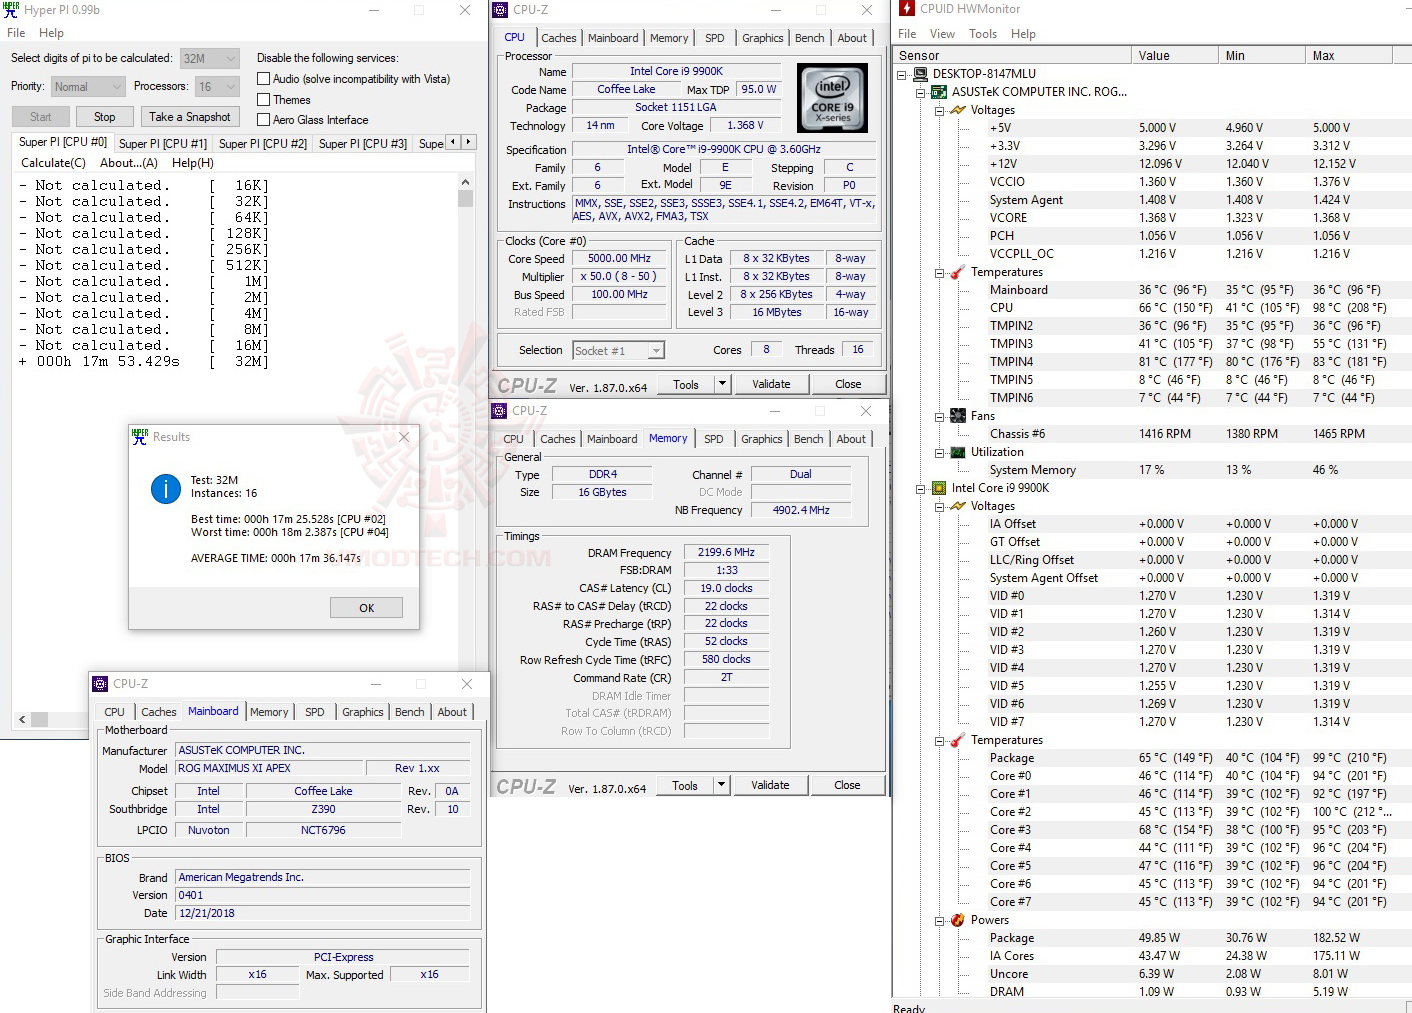Click the Results dialog title bar icon
Viewport: 1412px width, 1013px height.
click(x=140, y=437)
